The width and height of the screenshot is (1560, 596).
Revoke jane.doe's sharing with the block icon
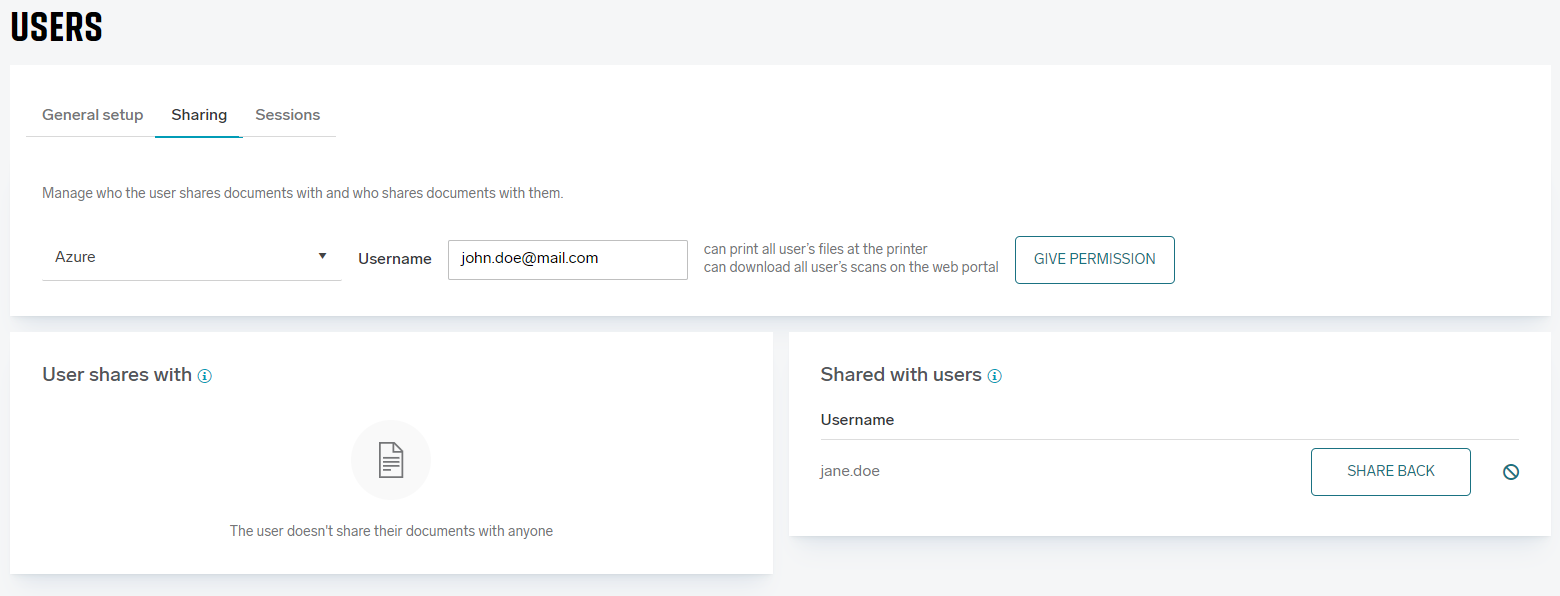1511,472
